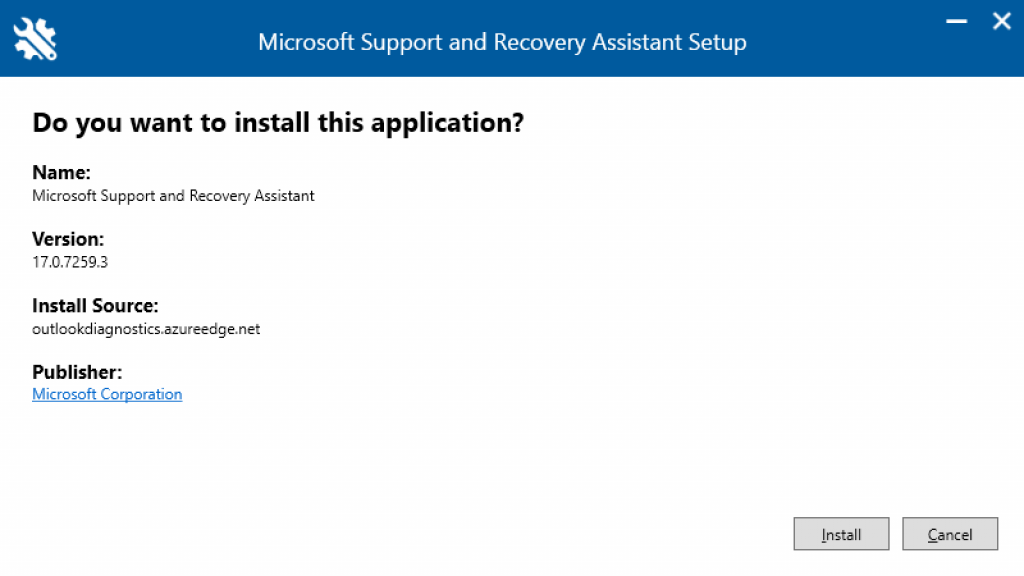This screenshot has width=1024, height=576.
Task: Click the wrench and screwdriver app icon
Action: [x=35, y=39]
